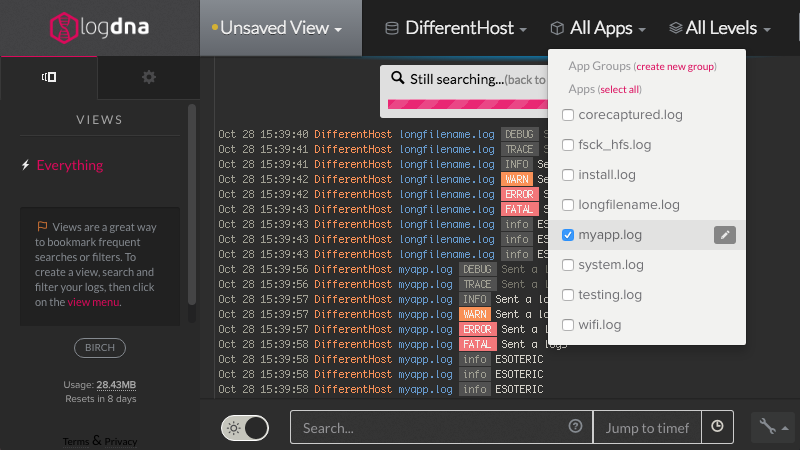Click the BIRCH plan button
This screenshot has height=450, width=800.
click(x=100, y=347)
